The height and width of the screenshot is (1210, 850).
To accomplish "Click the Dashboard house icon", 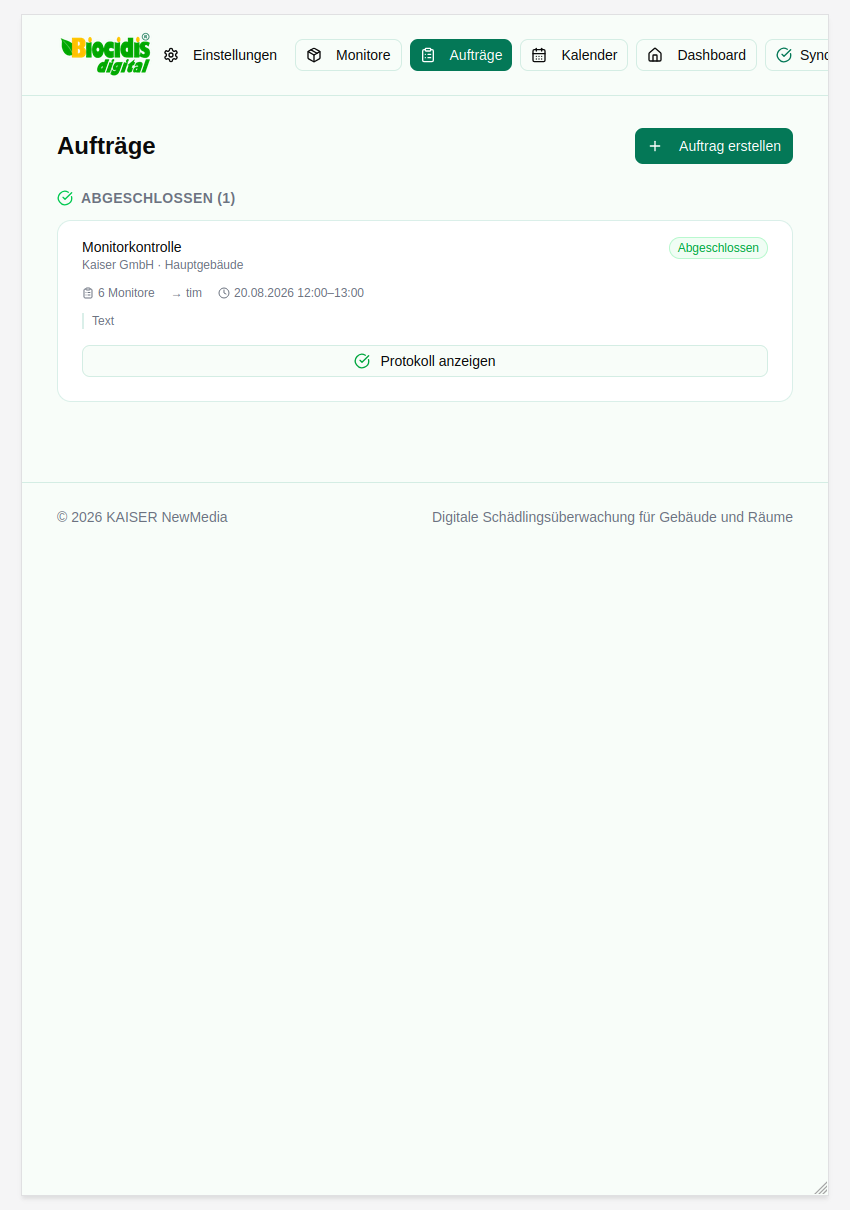I will click(655, 55).
